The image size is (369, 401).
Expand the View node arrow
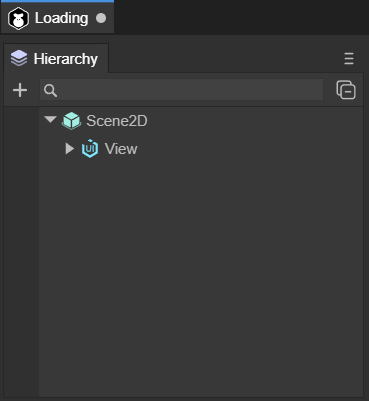(70, 149)
